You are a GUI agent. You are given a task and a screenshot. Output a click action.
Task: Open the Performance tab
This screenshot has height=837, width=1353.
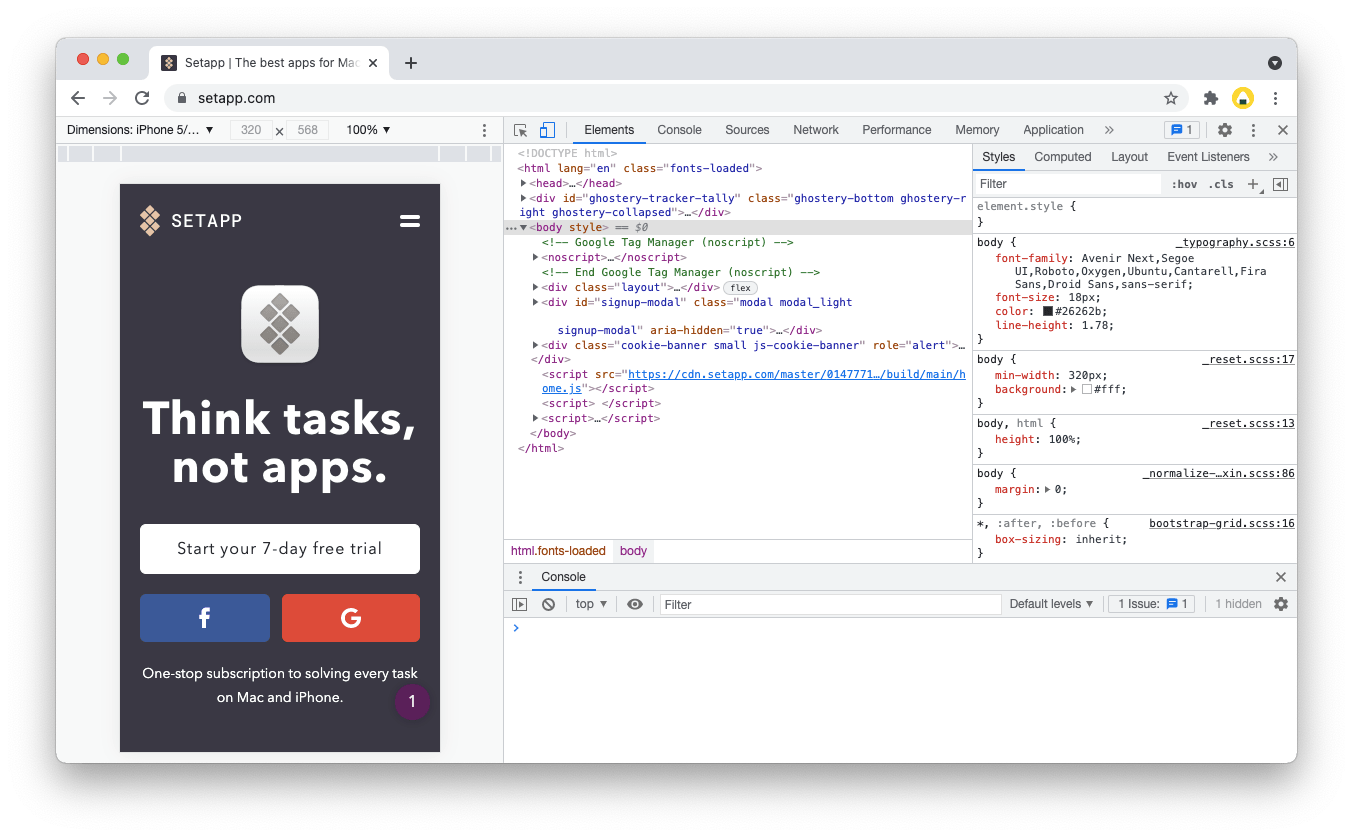pyautogui.click(x=897, y=130)
